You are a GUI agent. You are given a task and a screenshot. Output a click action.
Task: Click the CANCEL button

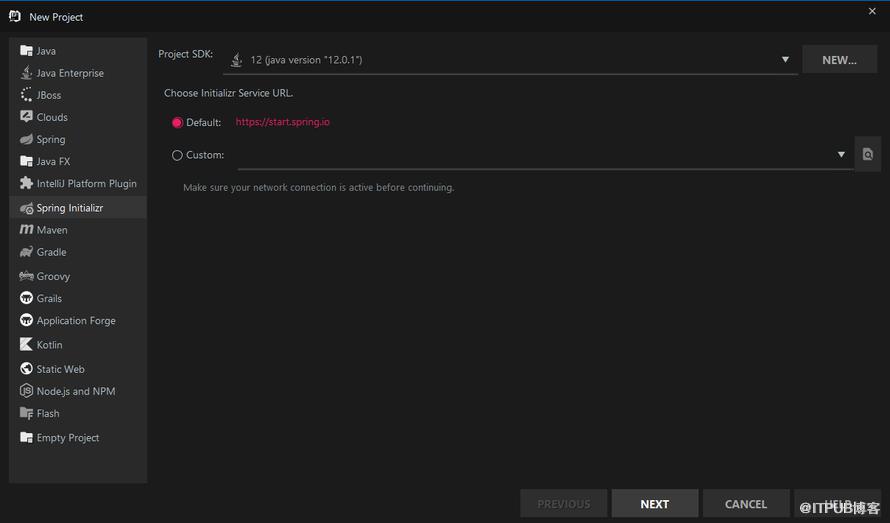(x=746, y=504)
